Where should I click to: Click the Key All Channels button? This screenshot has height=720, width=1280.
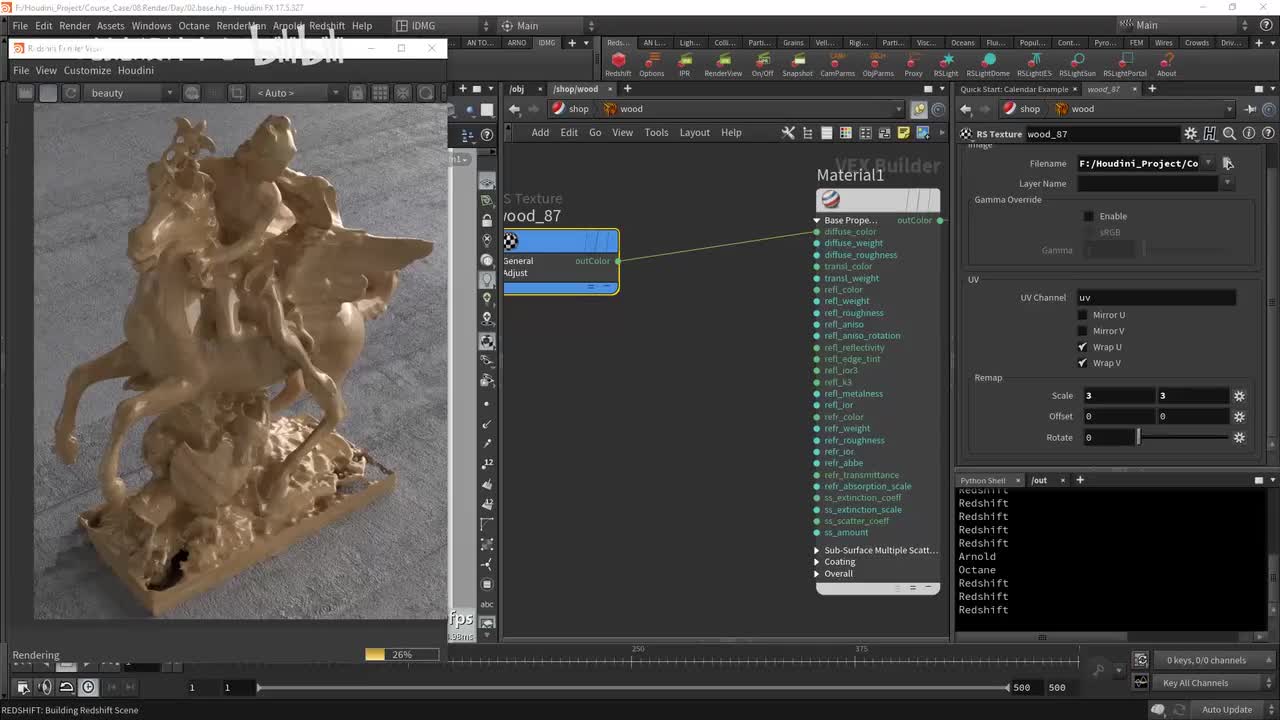[1195, 683]
